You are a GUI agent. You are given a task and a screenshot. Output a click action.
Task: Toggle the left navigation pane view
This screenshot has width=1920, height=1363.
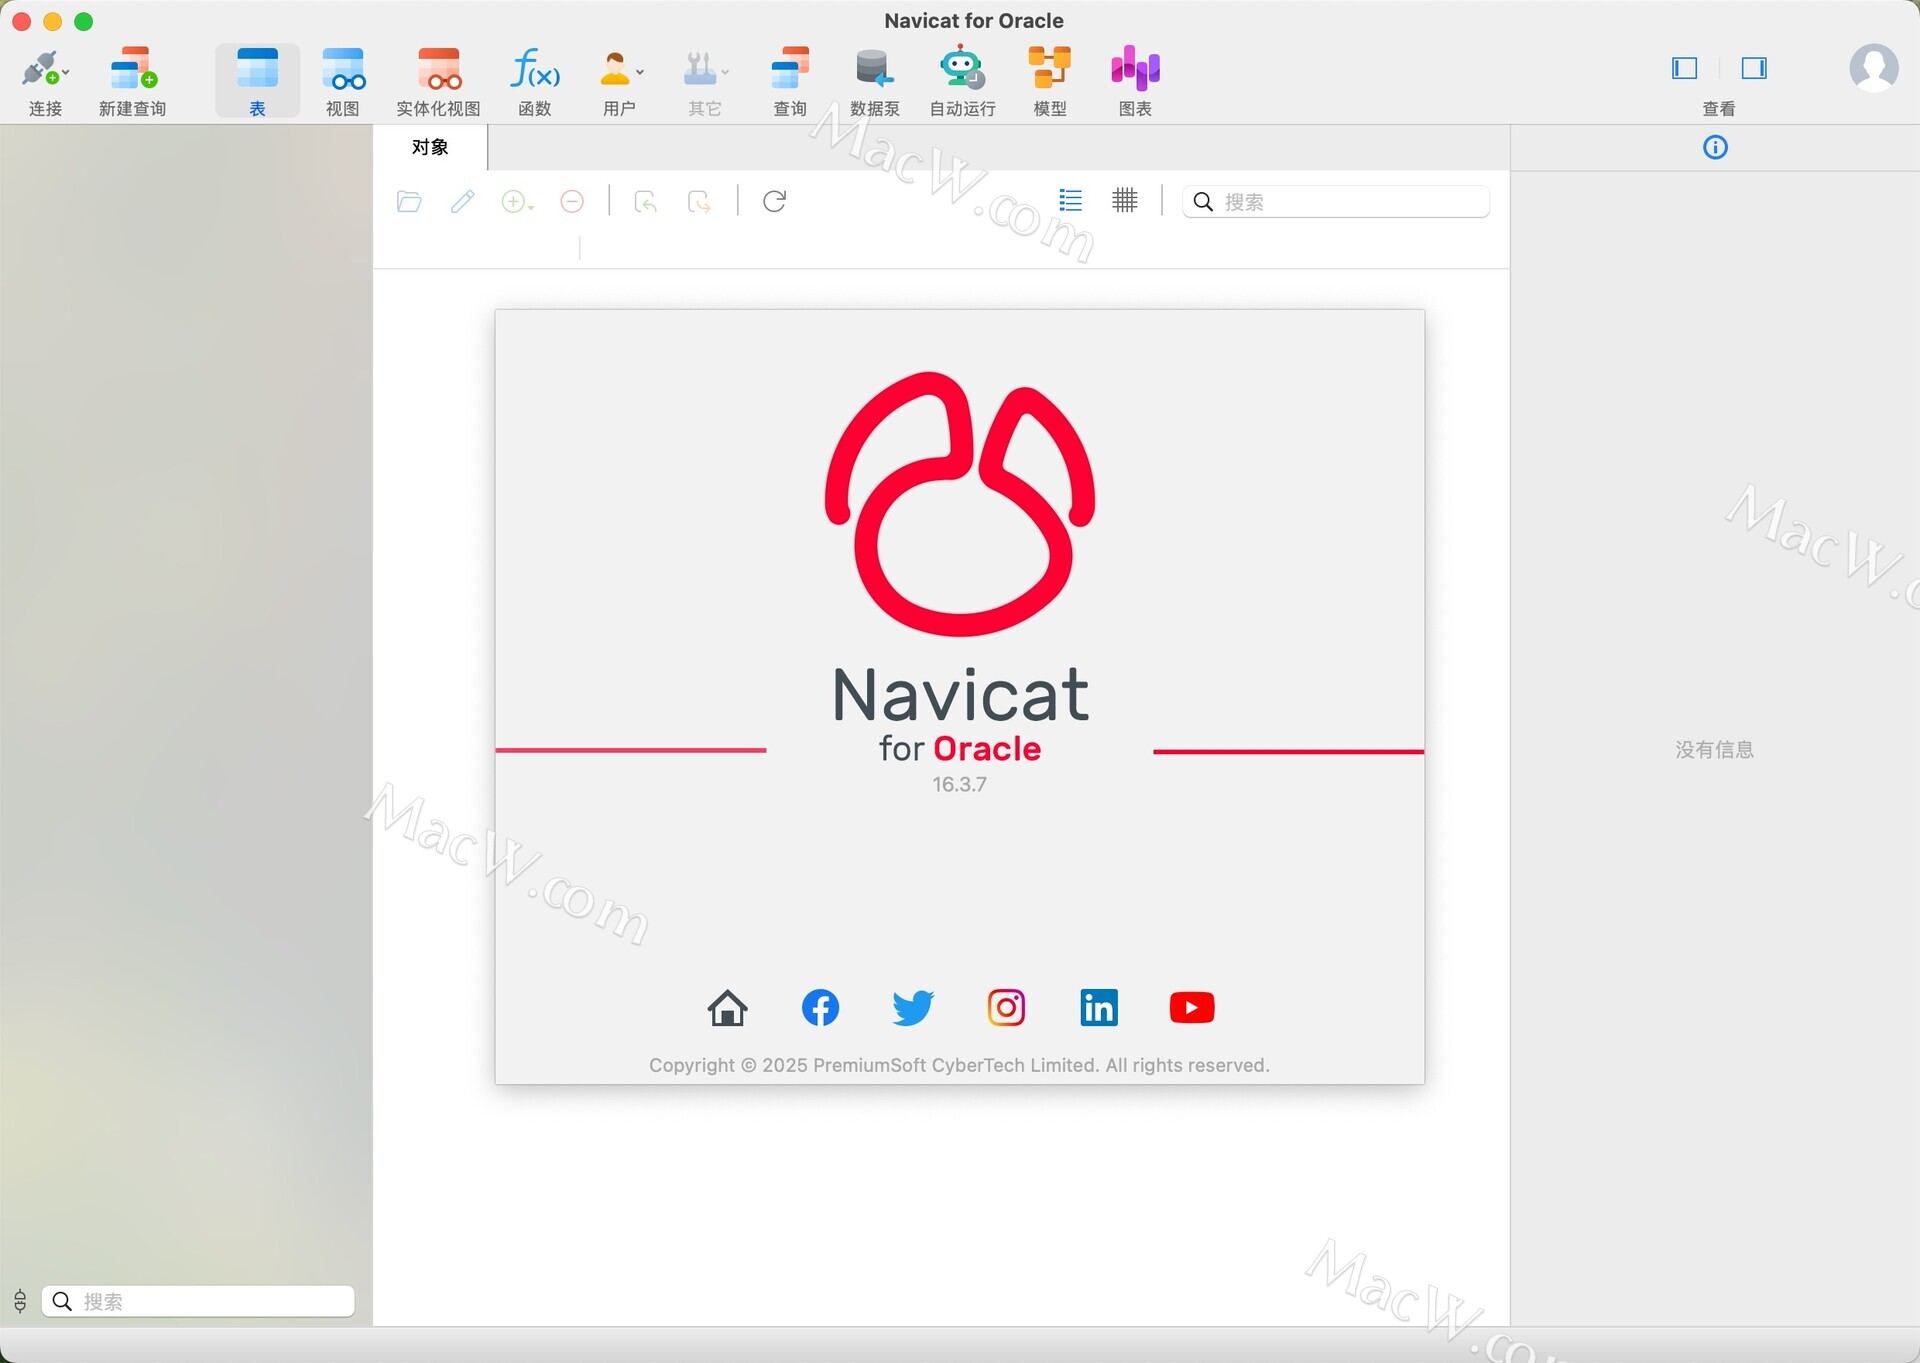(x=1685, y=68)
